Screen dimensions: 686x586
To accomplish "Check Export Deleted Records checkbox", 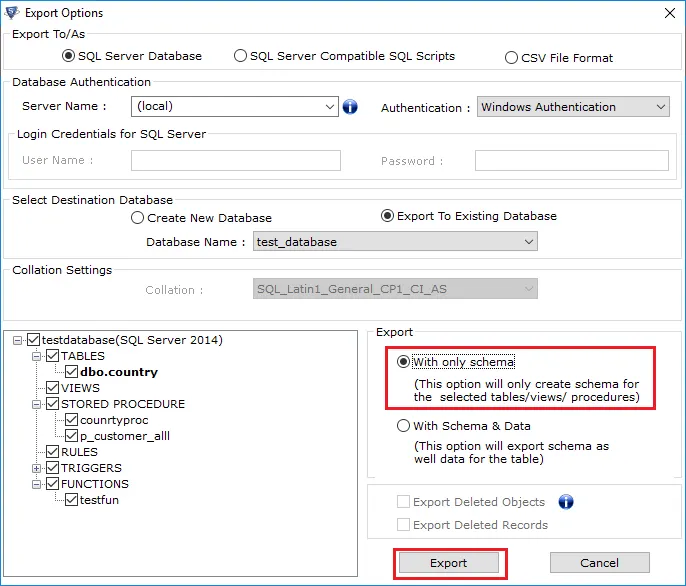I will (x=403, y=524).
